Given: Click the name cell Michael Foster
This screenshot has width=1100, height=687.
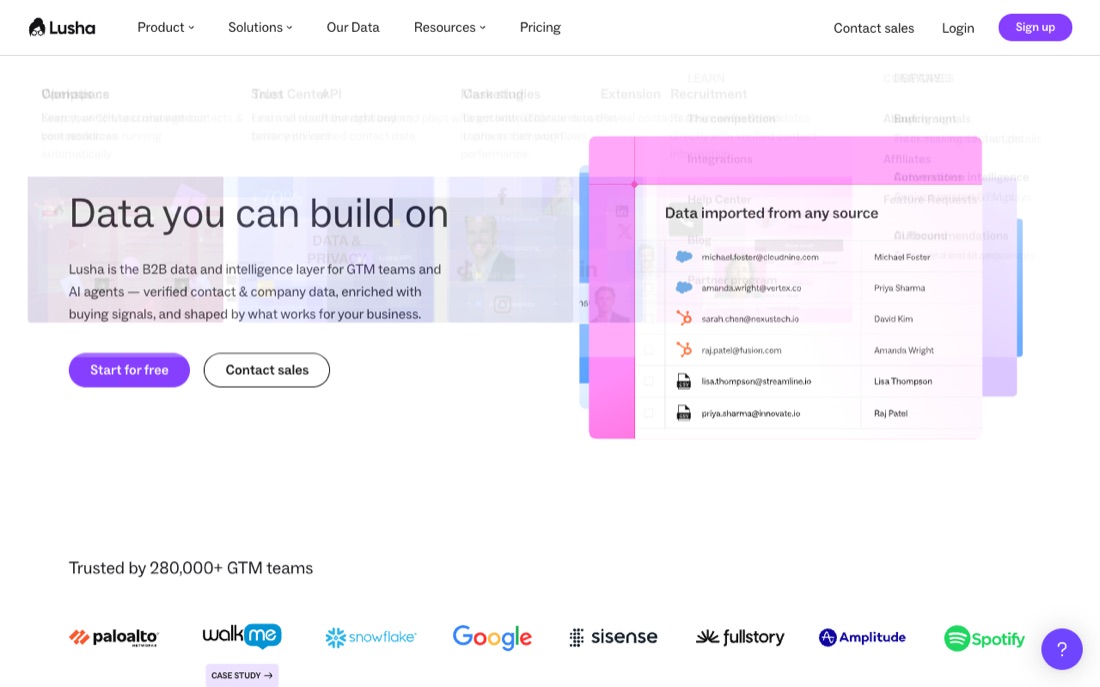Looking at the screenshot, I should (x=901, y=257).
